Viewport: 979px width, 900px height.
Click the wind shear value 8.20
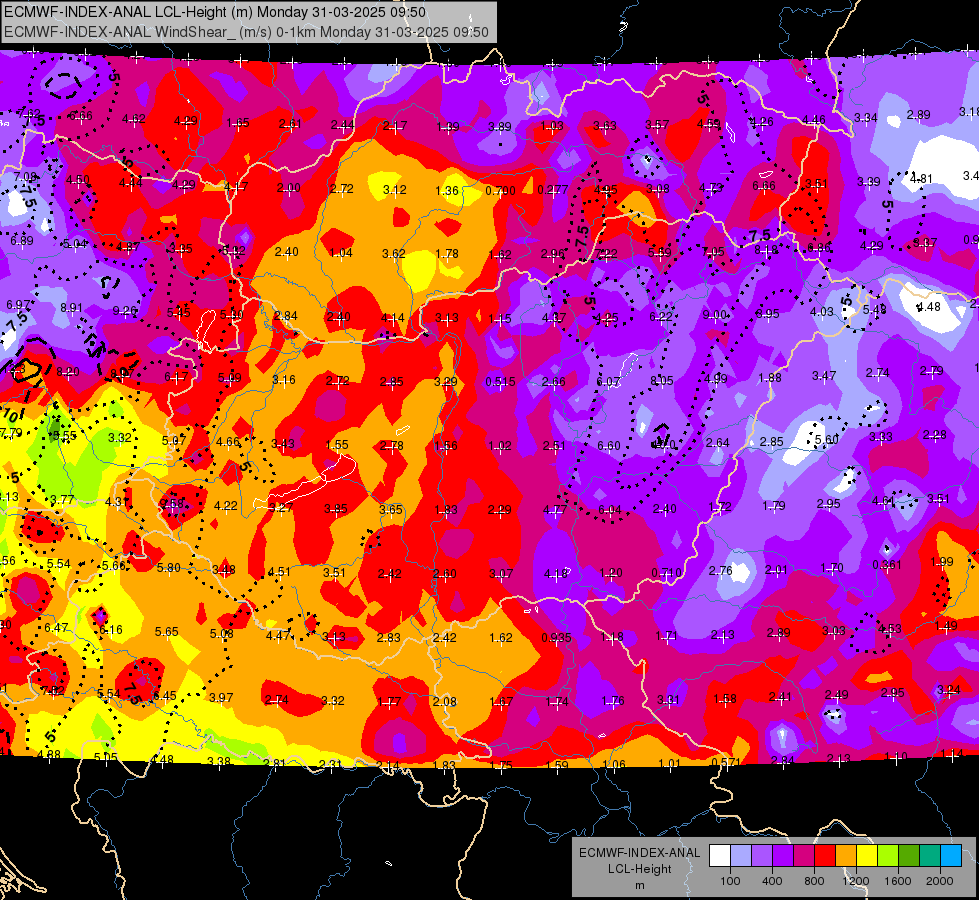[x=68, y=372]
